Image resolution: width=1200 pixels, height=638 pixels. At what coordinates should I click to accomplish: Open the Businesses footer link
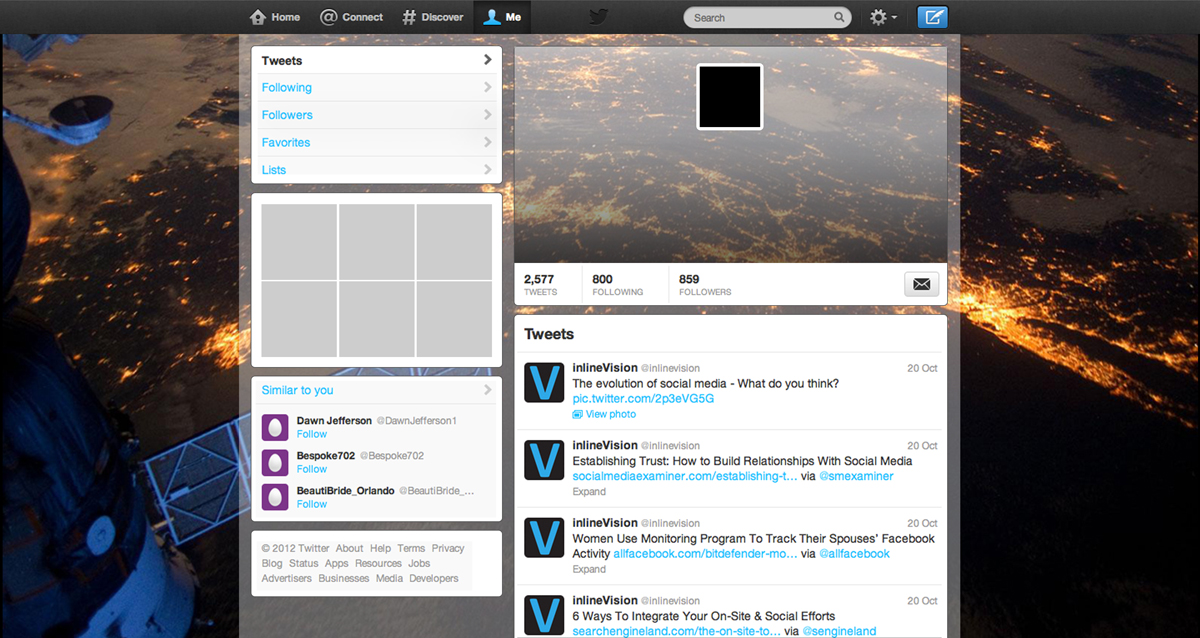[344, 578]
